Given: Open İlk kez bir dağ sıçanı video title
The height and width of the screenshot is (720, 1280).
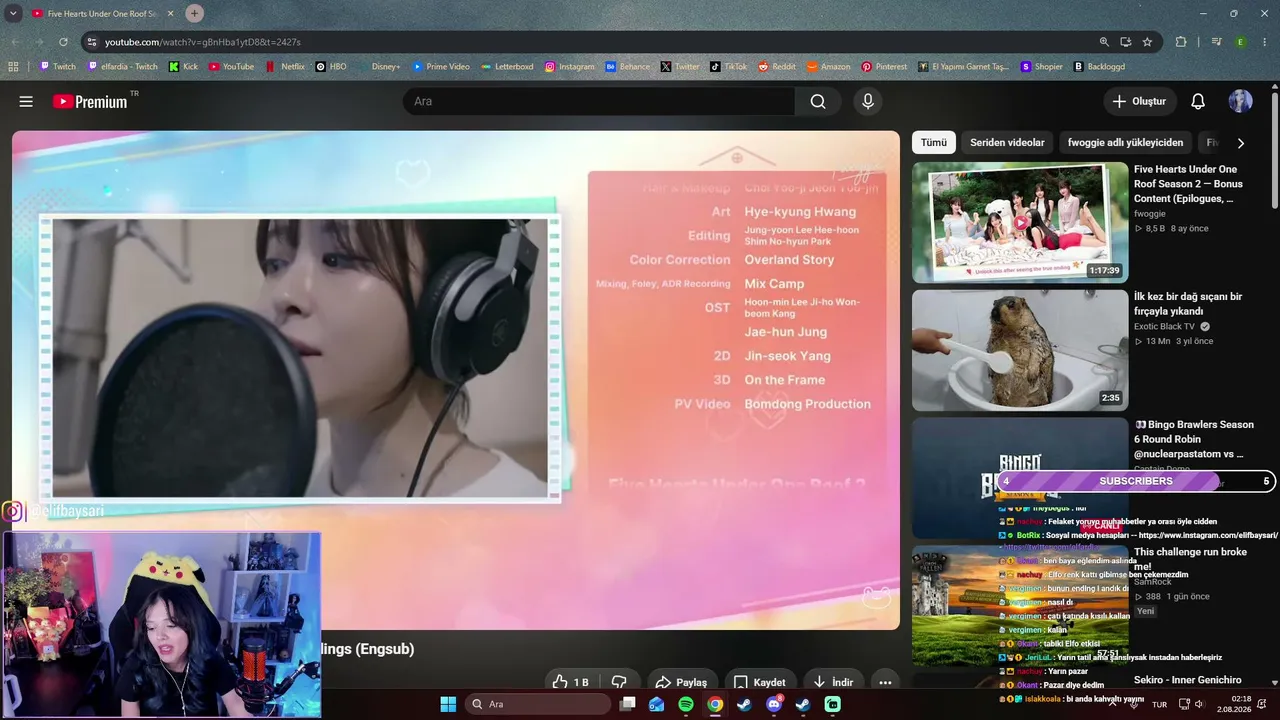Looking at the screenshot, I should pos(1188,304).
